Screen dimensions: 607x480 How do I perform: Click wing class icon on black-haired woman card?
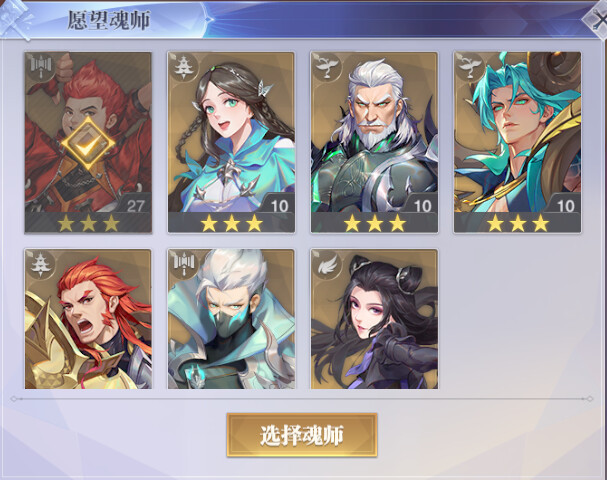[x=326, y=264]
